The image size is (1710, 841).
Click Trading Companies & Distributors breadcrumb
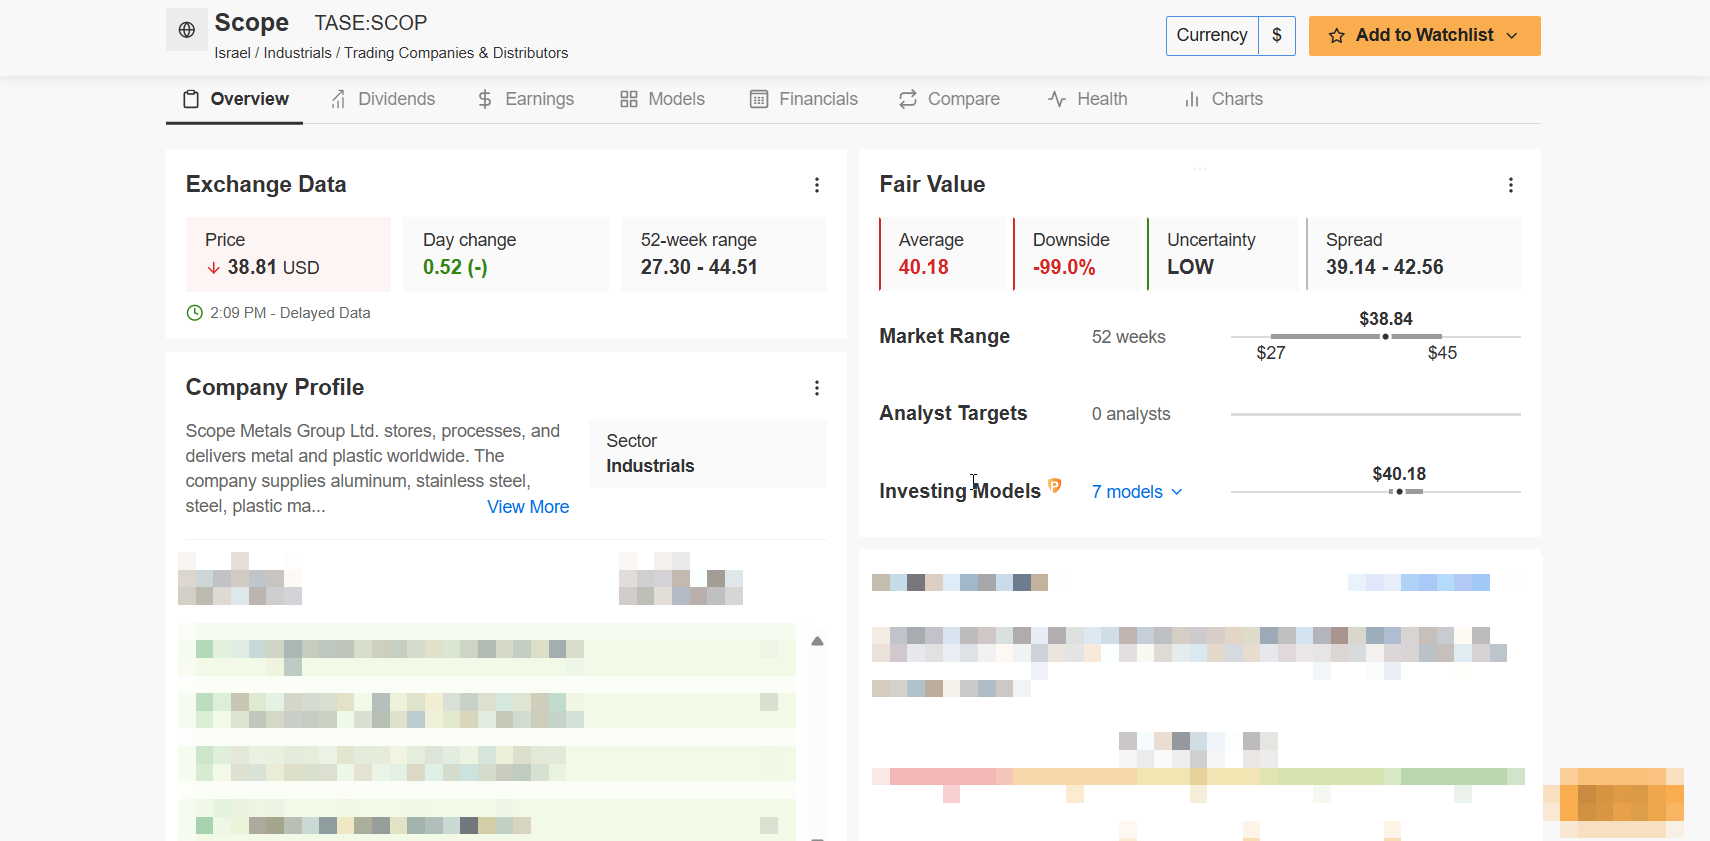[x=456, y=53]
